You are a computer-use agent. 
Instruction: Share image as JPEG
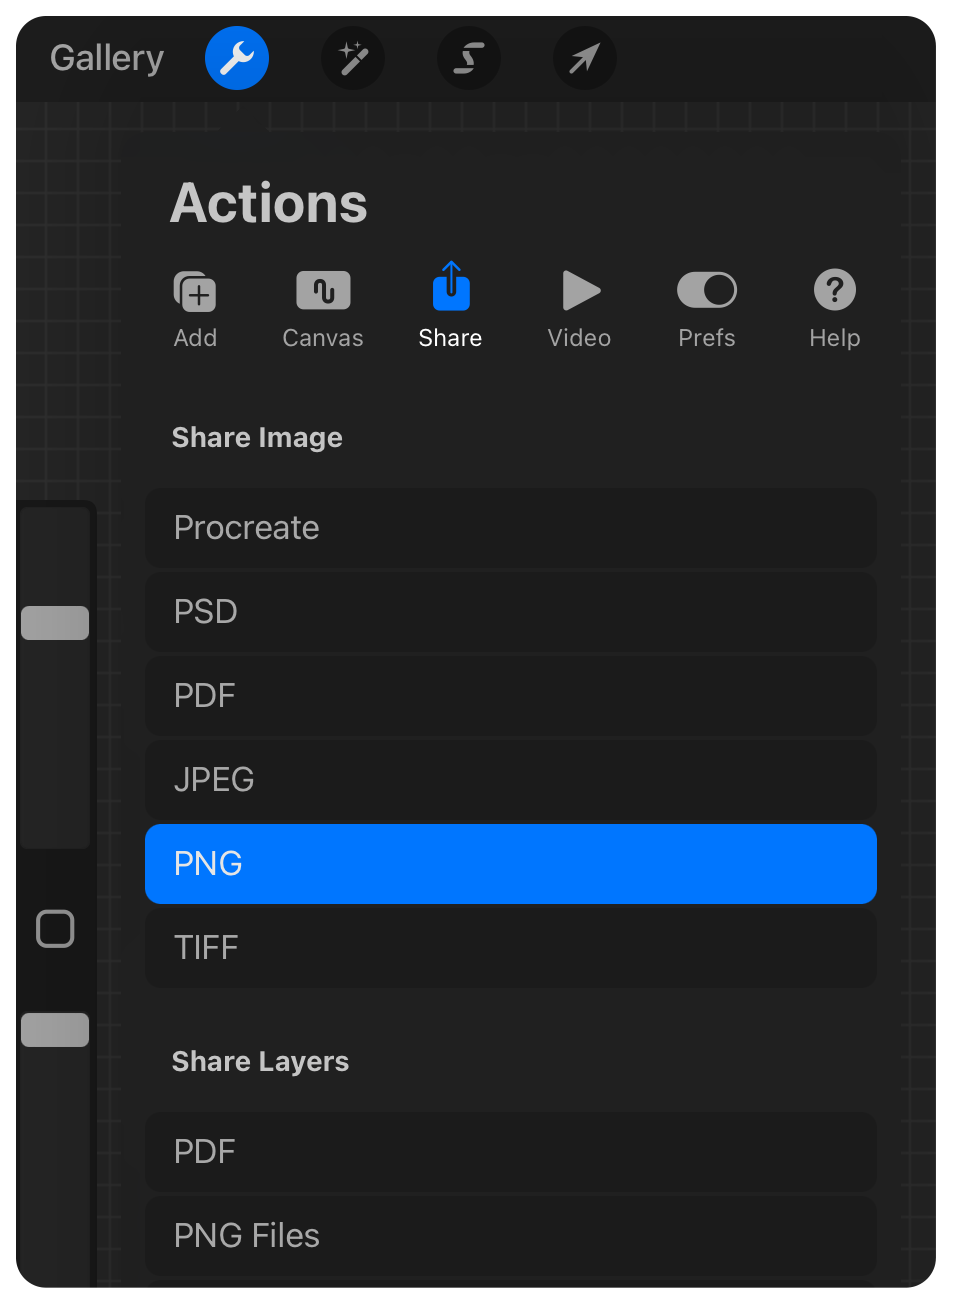511,780
